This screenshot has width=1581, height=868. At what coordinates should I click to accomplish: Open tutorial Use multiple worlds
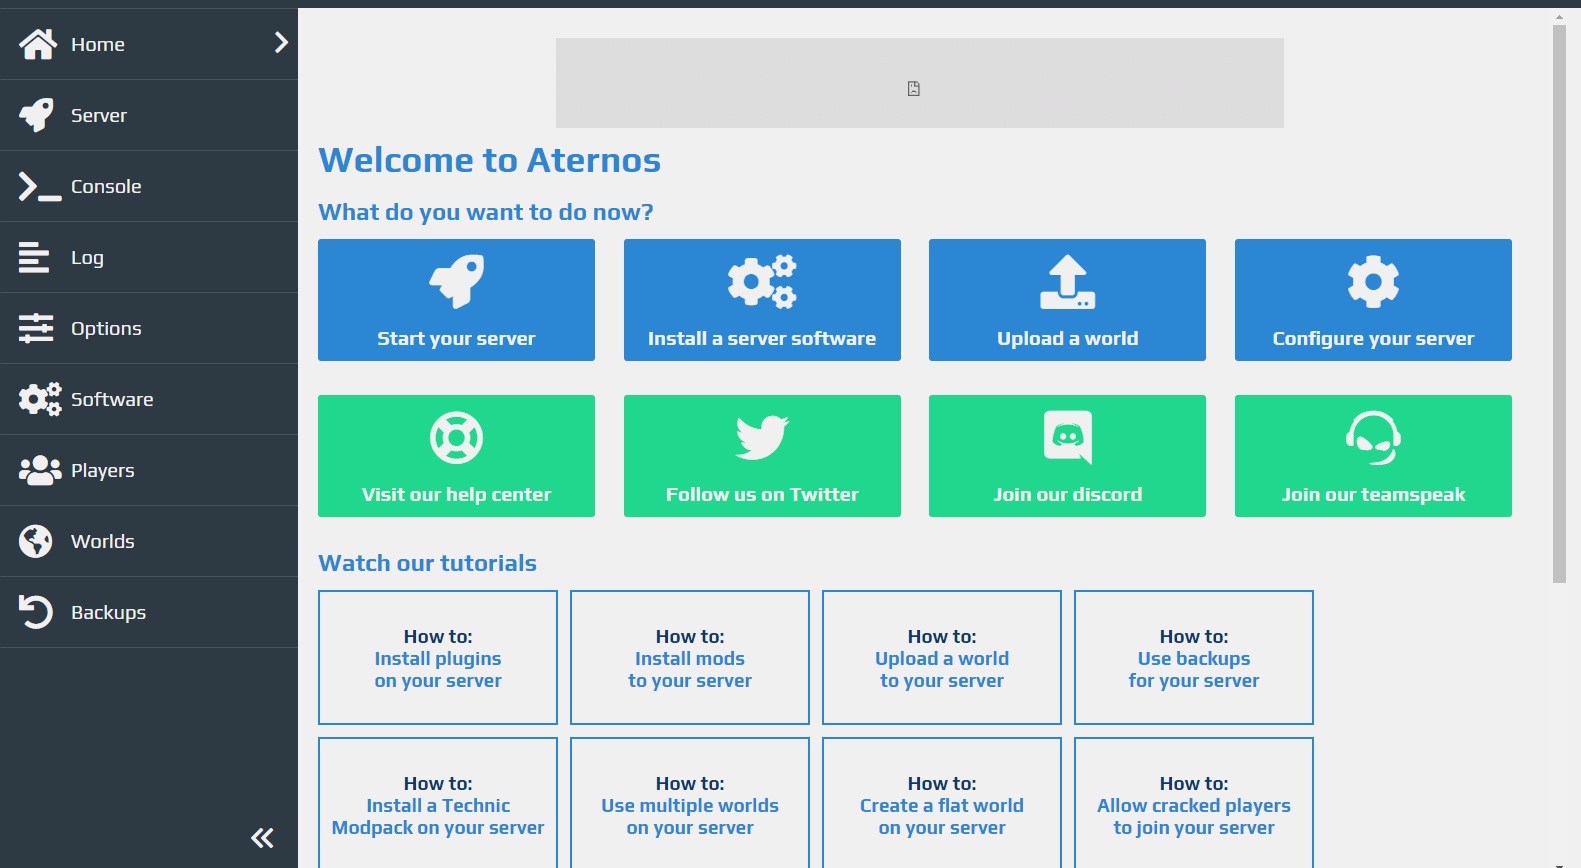690,803
